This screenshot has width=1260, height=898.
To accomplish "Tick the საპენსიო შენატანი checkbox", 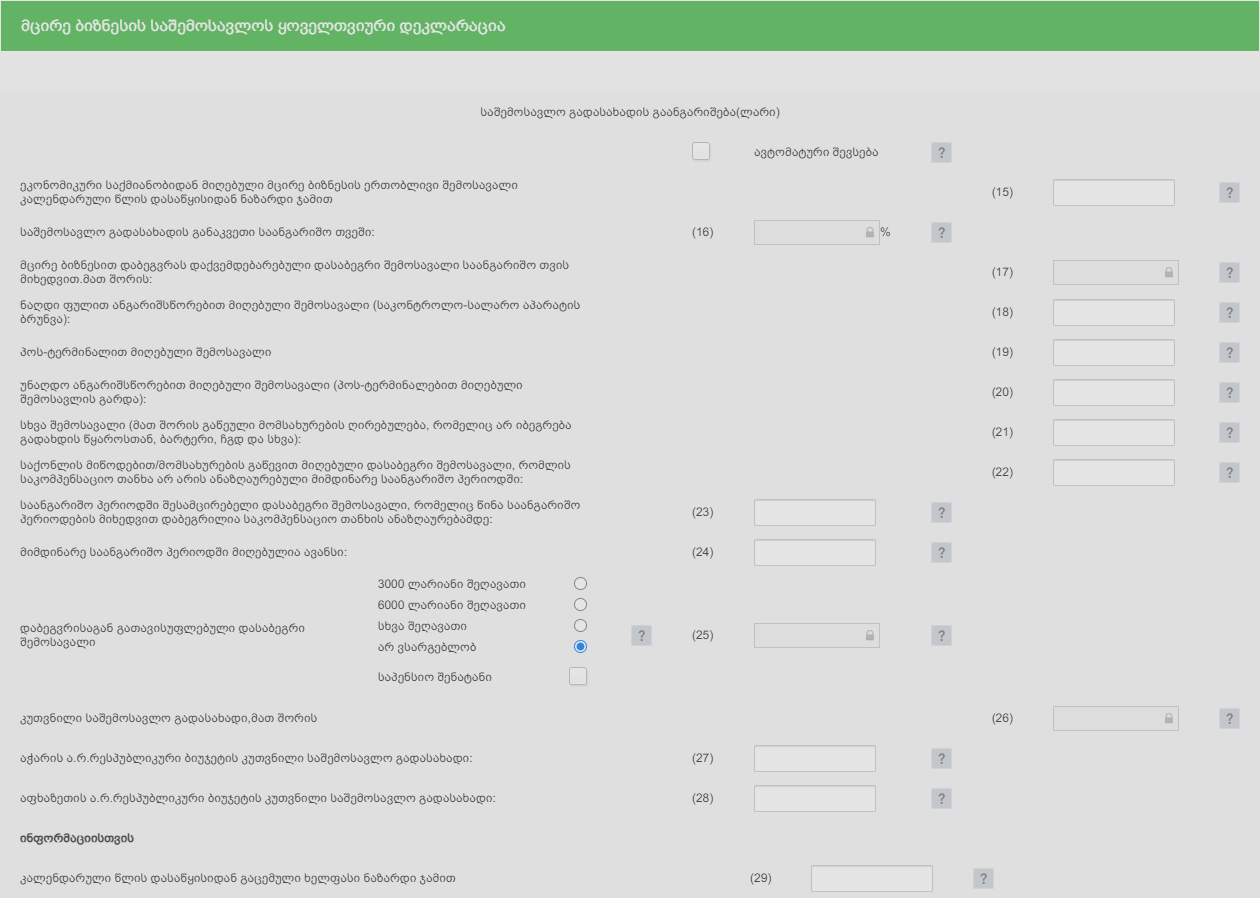I will [578, 676].
